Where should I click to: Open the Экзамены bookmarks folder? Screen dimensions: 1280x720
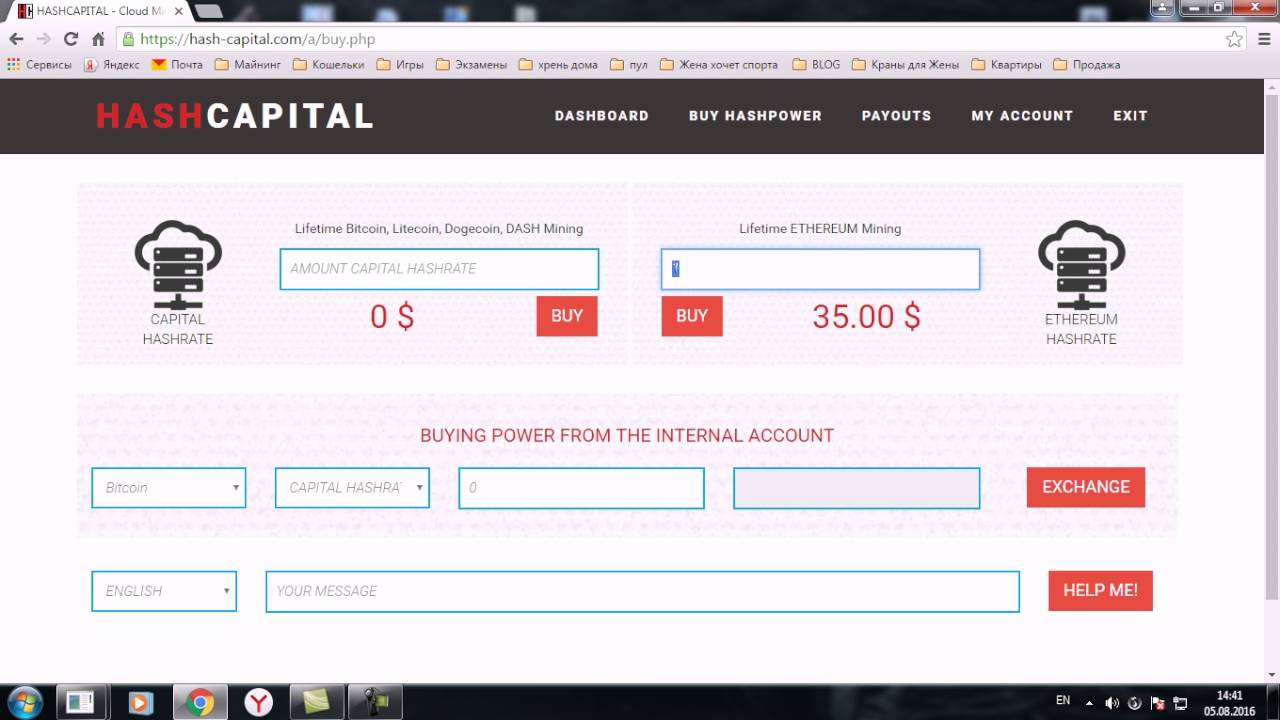[x=471, y=64]
